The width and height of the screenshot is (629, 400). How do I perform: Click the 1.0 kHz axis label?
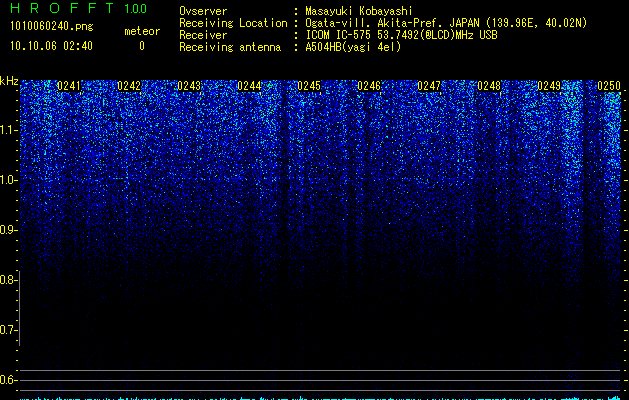click(9, 180)
